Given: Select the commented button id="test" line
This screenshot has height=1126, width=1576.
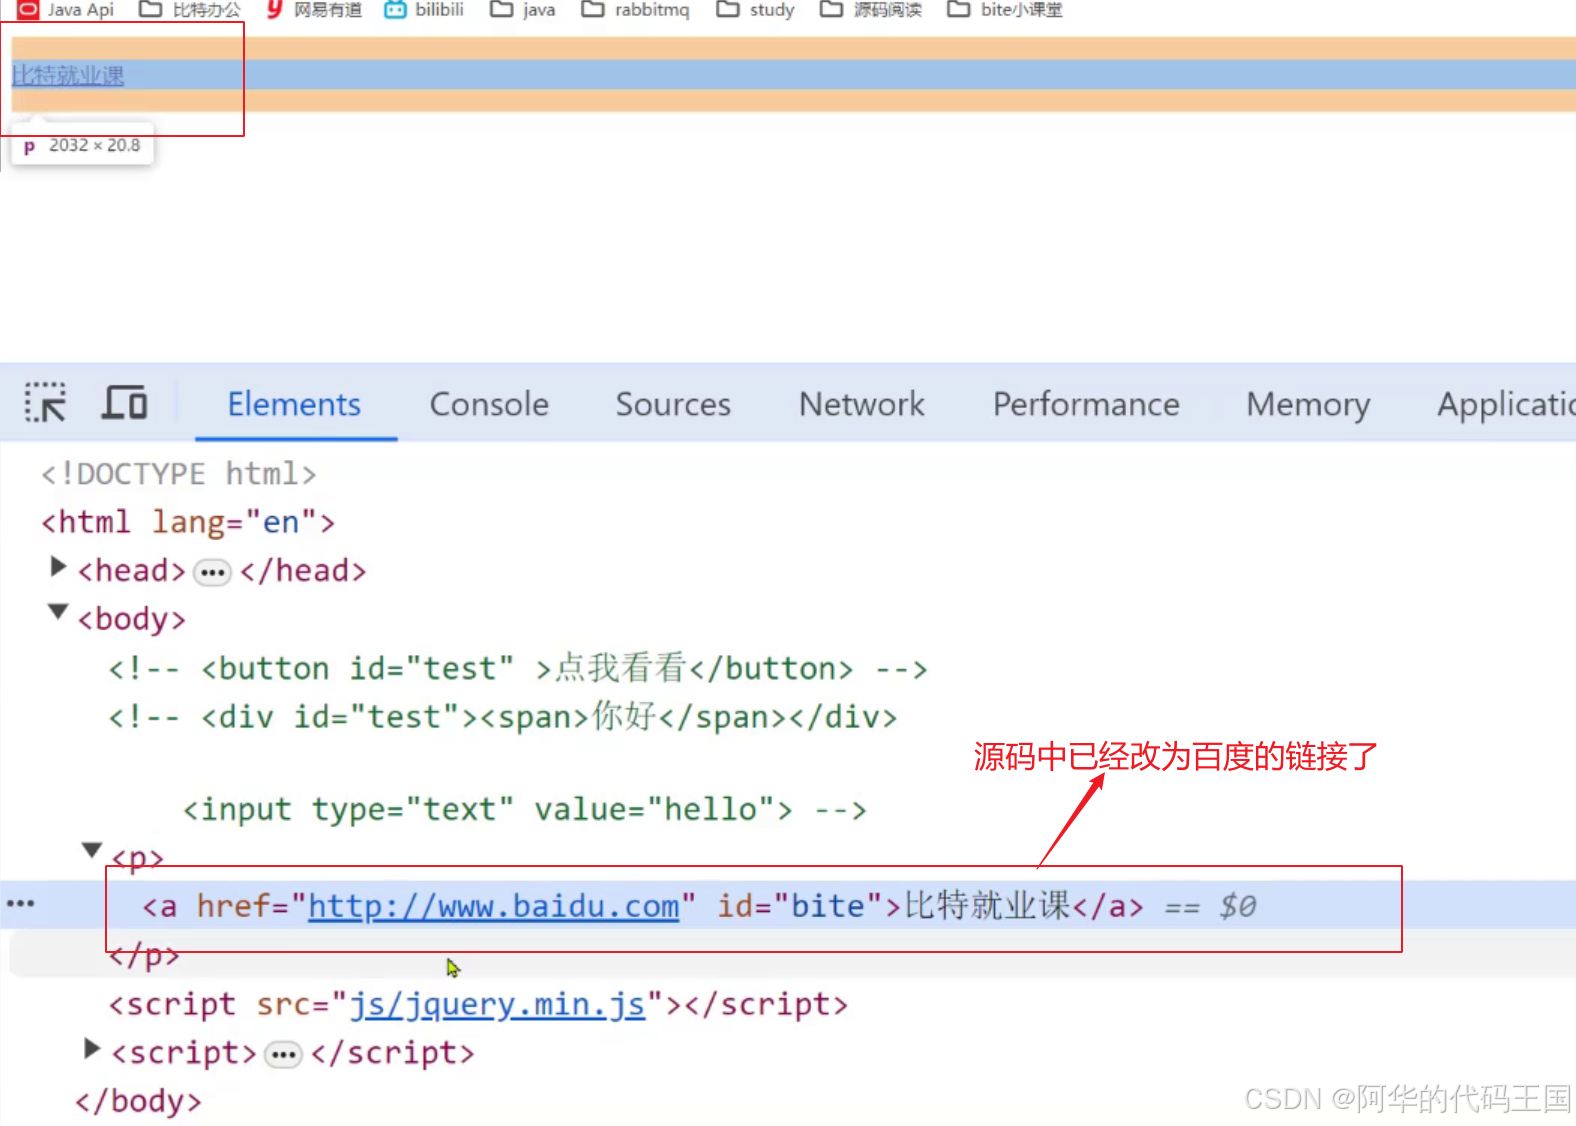Looking at the screenshot, I should click(x=518, y=668).
